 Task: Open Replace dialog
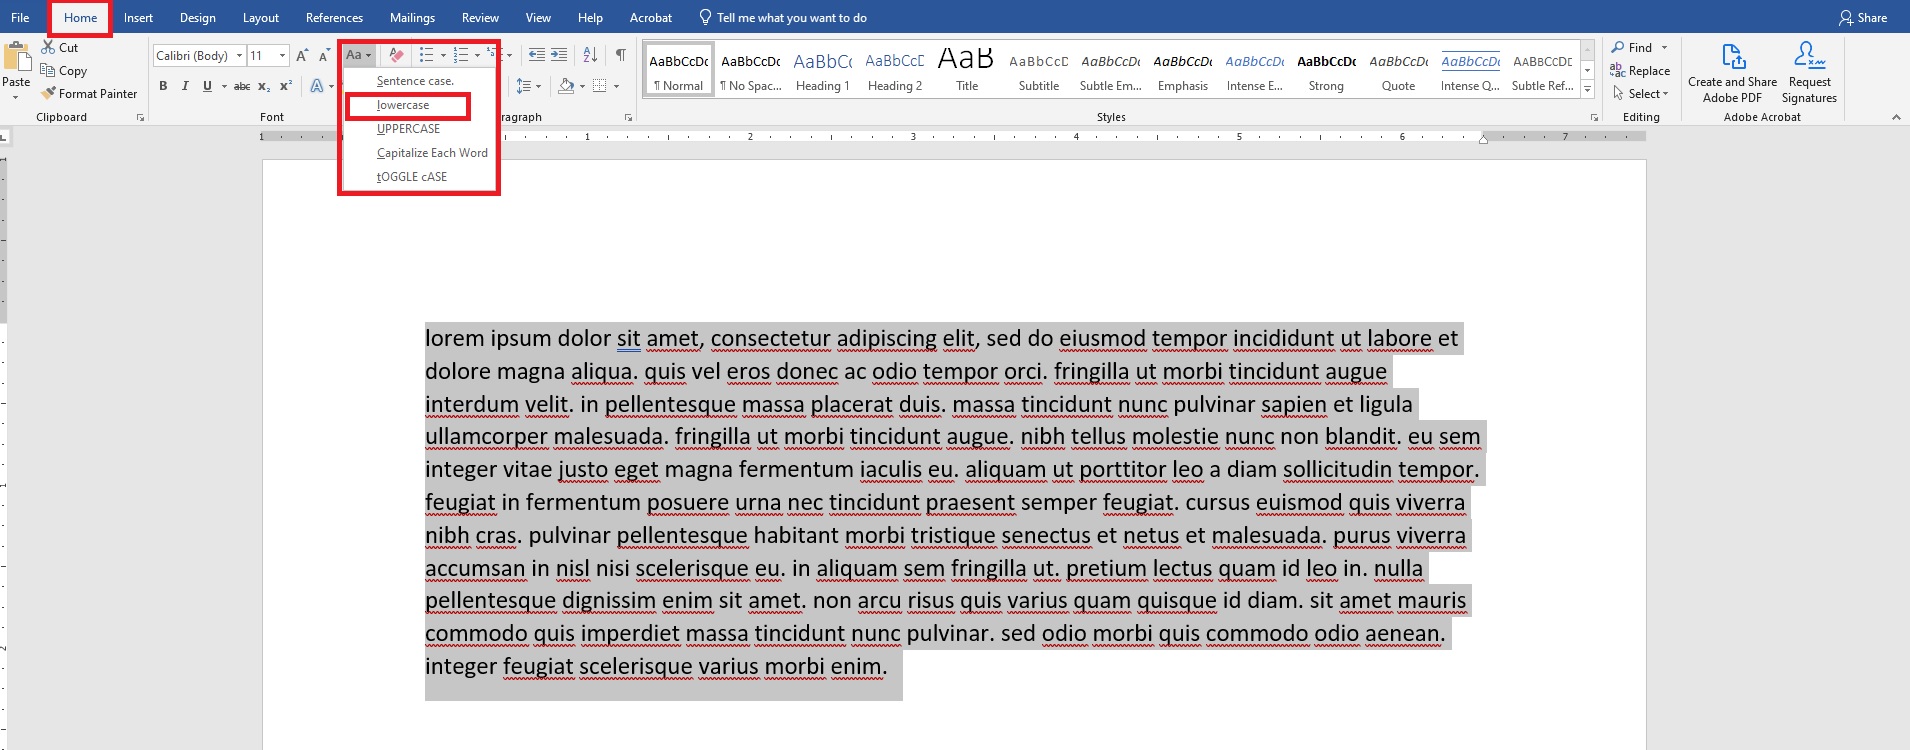click(x=1640, y=70)
